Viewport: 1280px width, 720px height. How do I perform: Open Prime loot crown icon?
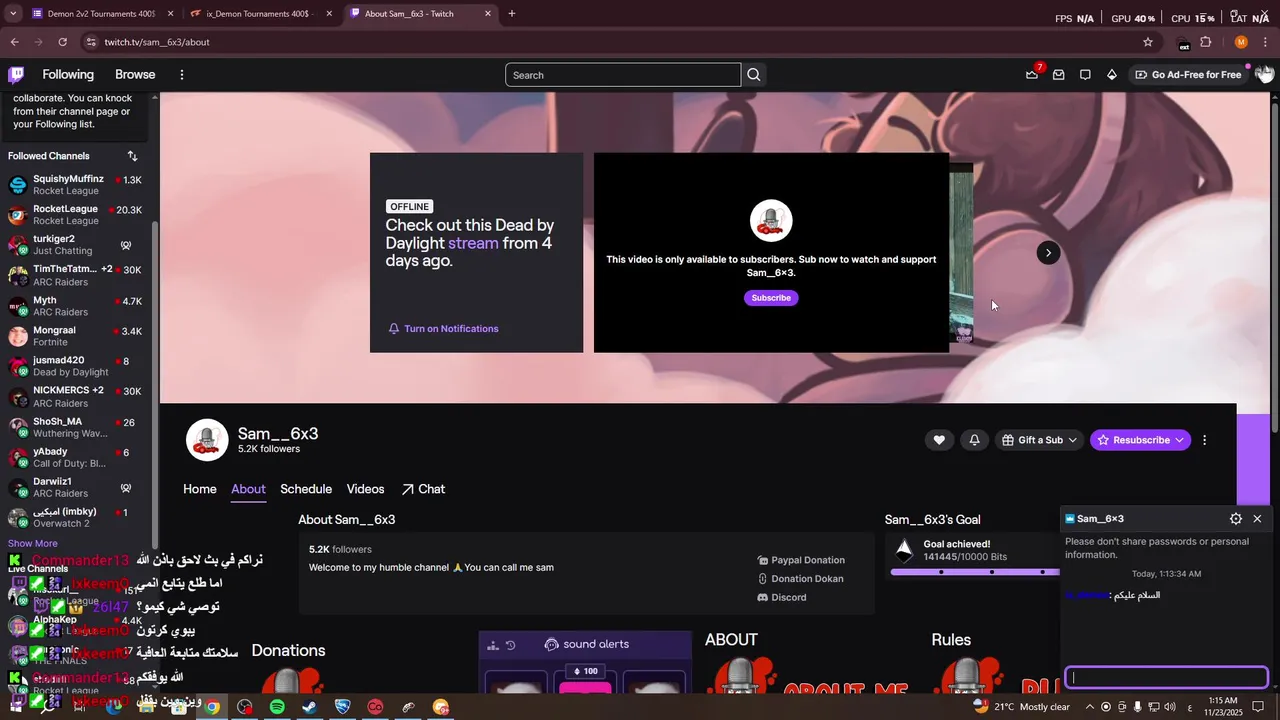tap(1032, 75)
